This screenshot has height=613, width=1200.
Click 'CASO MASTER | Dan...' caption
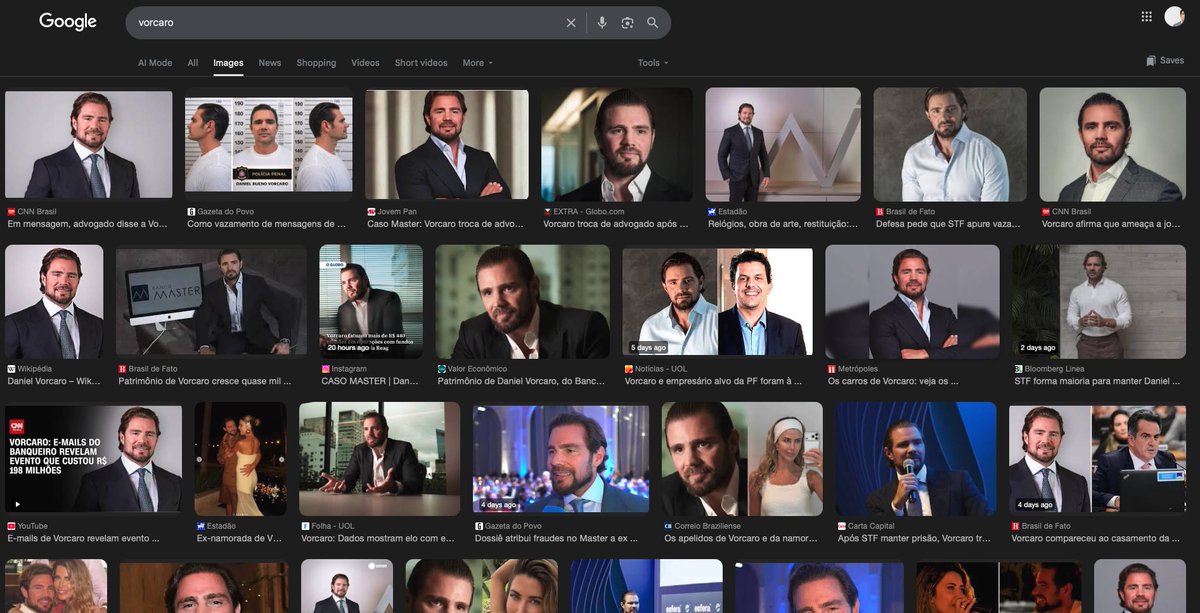tap(370, 381)
